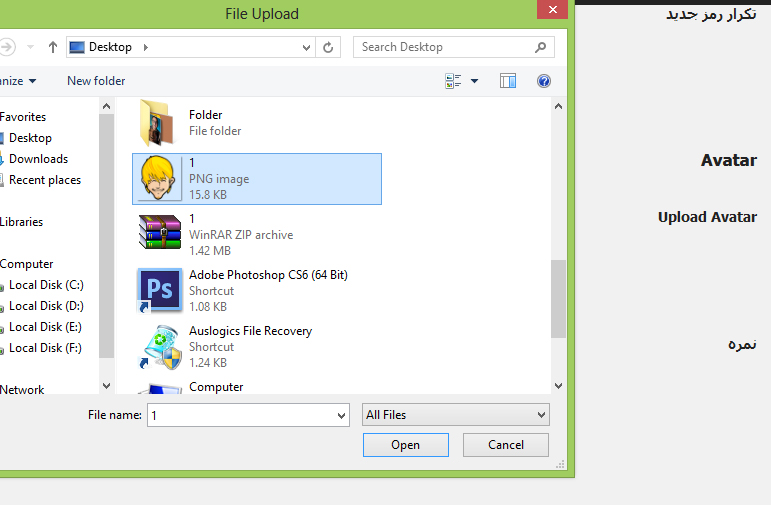Open Local Disk (C:)
This screenshot has height=505, width=771.
click(46, 285)
